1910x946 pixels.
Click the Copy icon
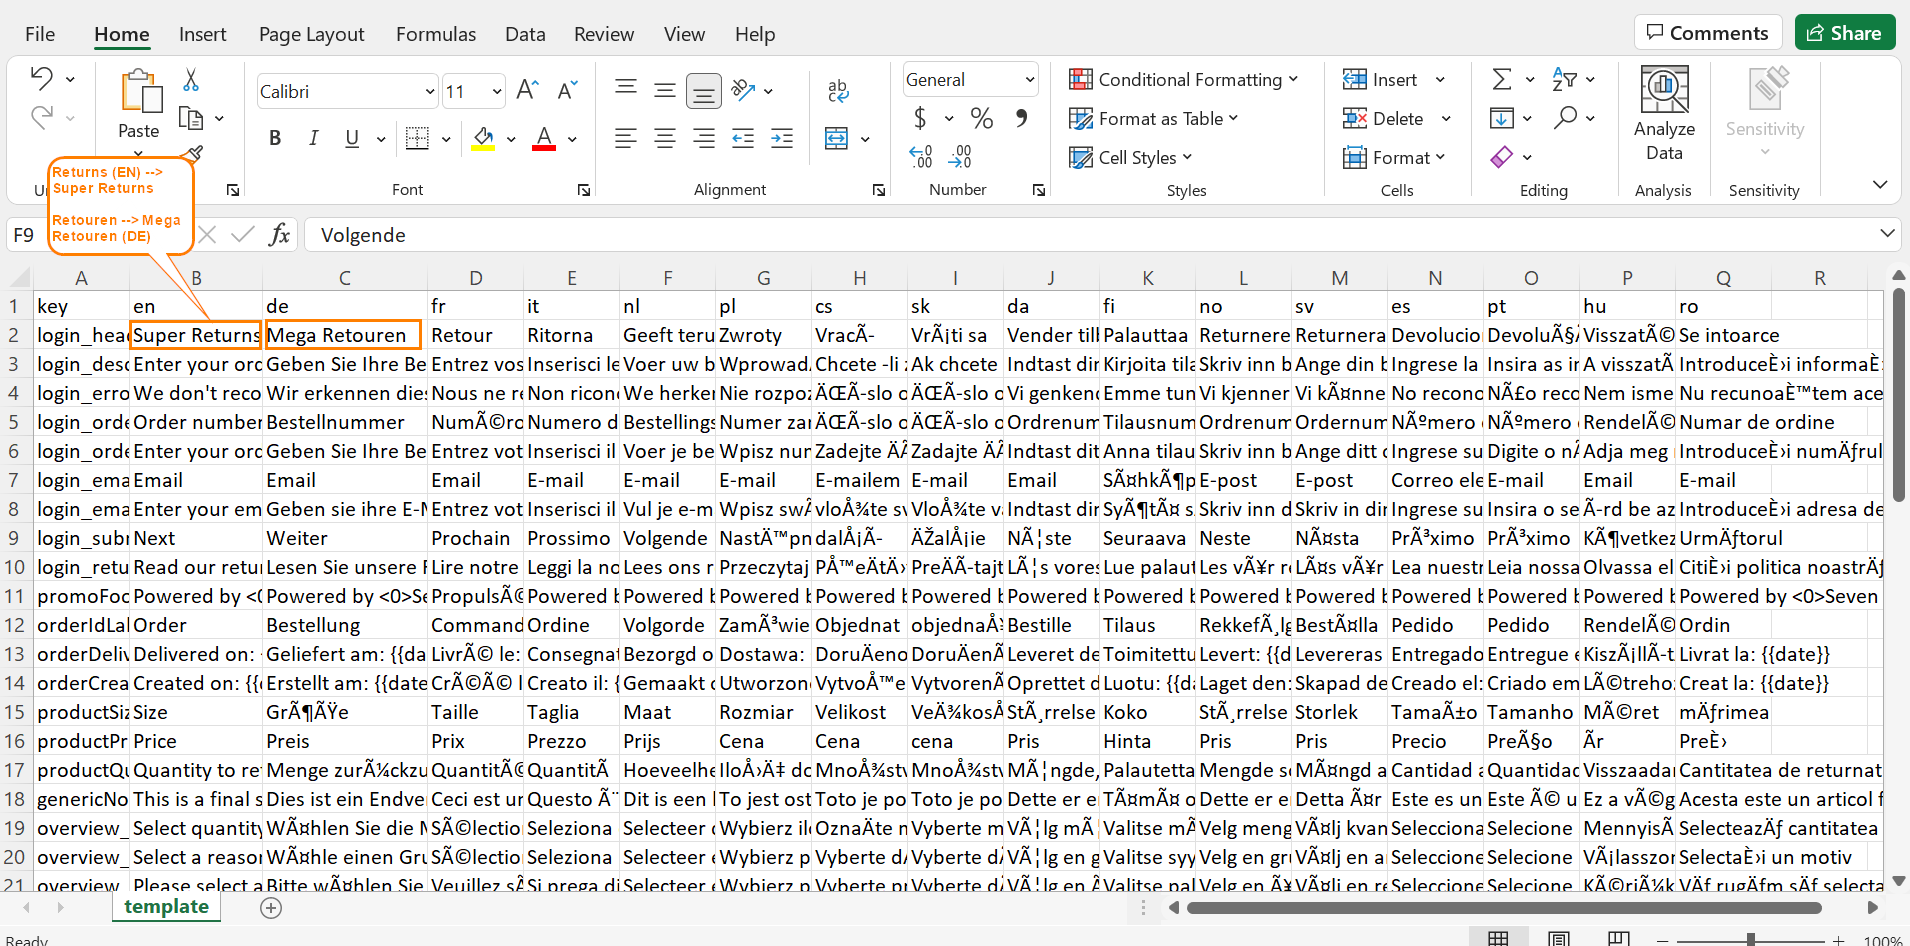(191, 118)
